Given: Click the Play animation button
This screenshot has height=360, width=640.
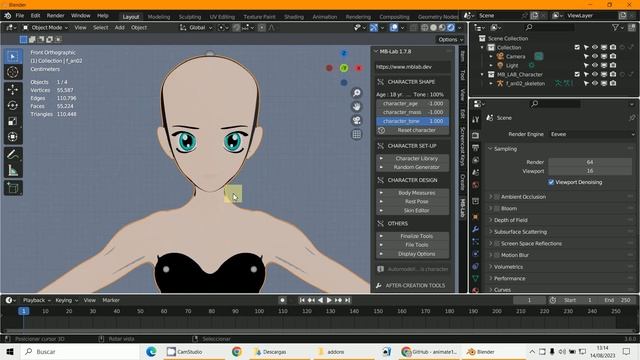Looking at the screenshot, I should click(329, 300).
